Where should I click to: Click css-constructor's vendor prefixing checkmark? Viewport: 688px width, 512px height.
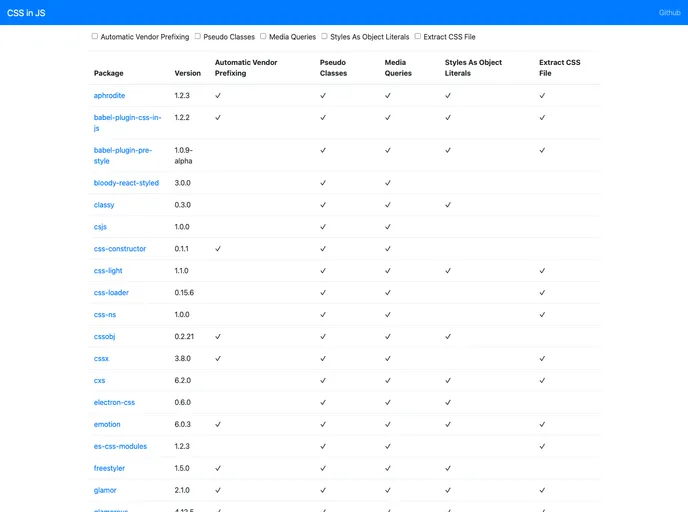click(218, 249)
